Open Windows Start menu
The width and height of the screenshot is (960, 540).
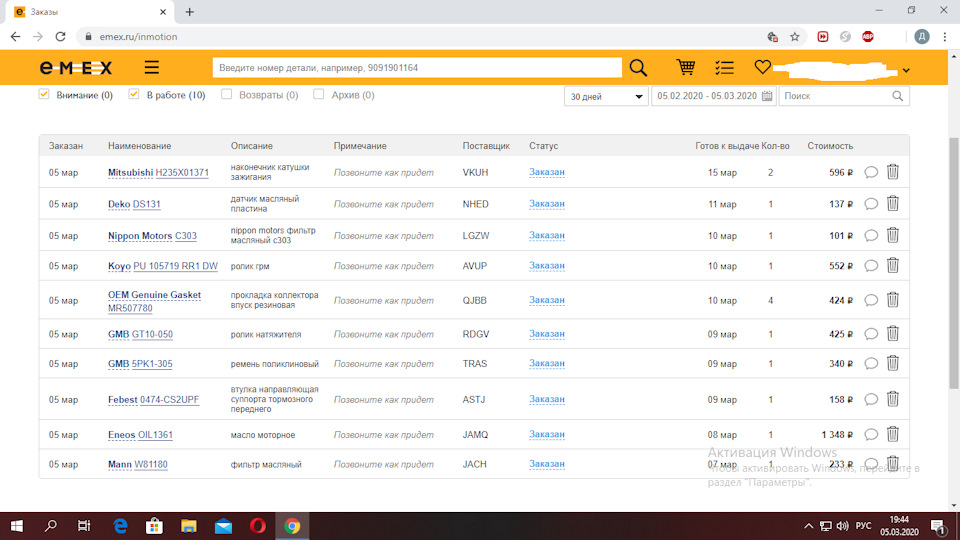click(17, 526)
